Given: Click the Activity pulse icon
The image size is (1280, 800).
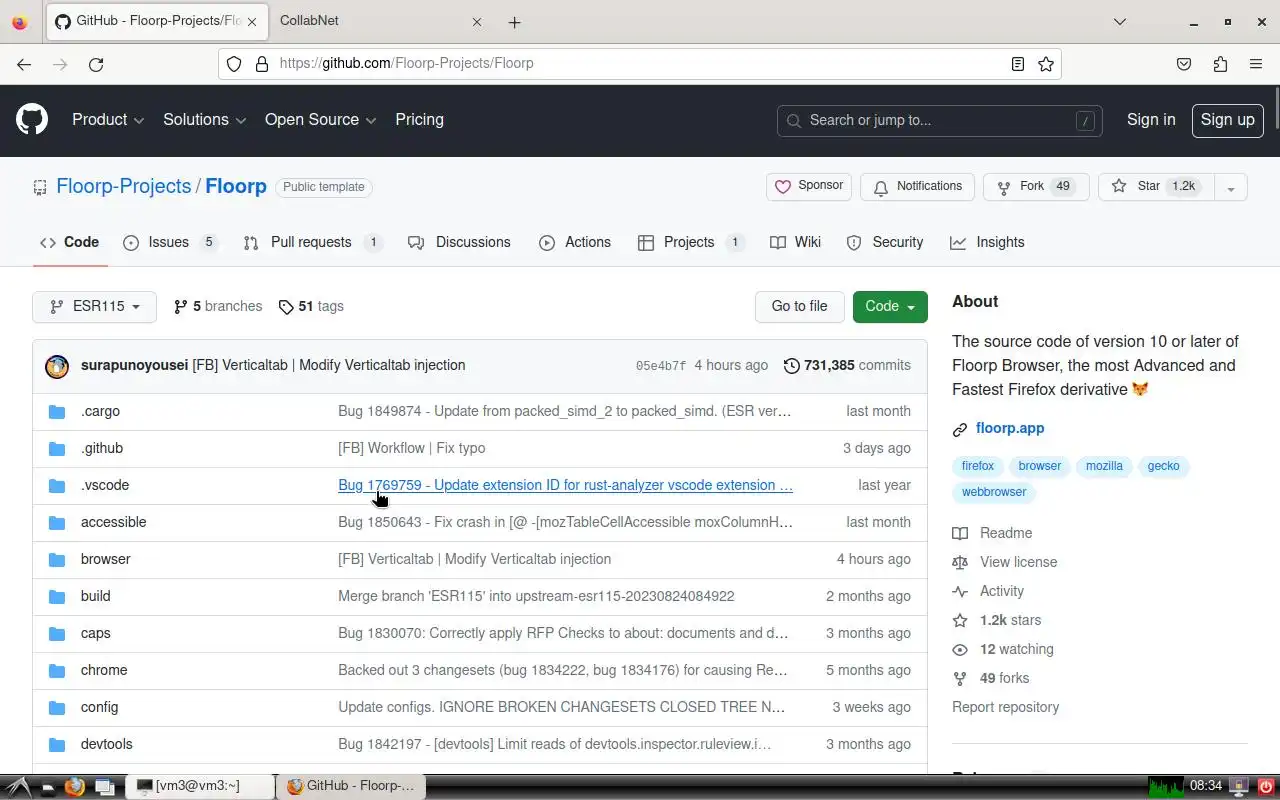Looking at the screenshot, I should coord(960,591).
